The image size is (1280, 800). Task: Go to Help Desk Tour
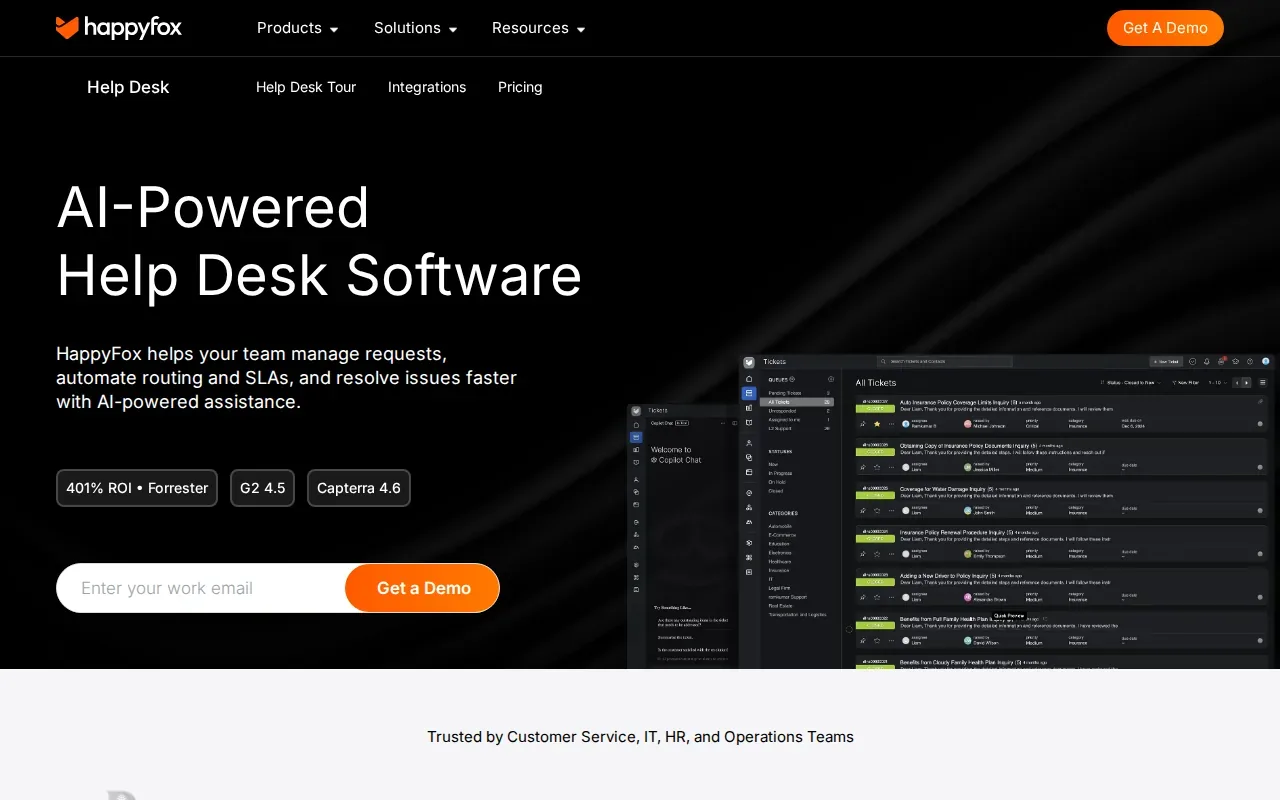(306, 87)
